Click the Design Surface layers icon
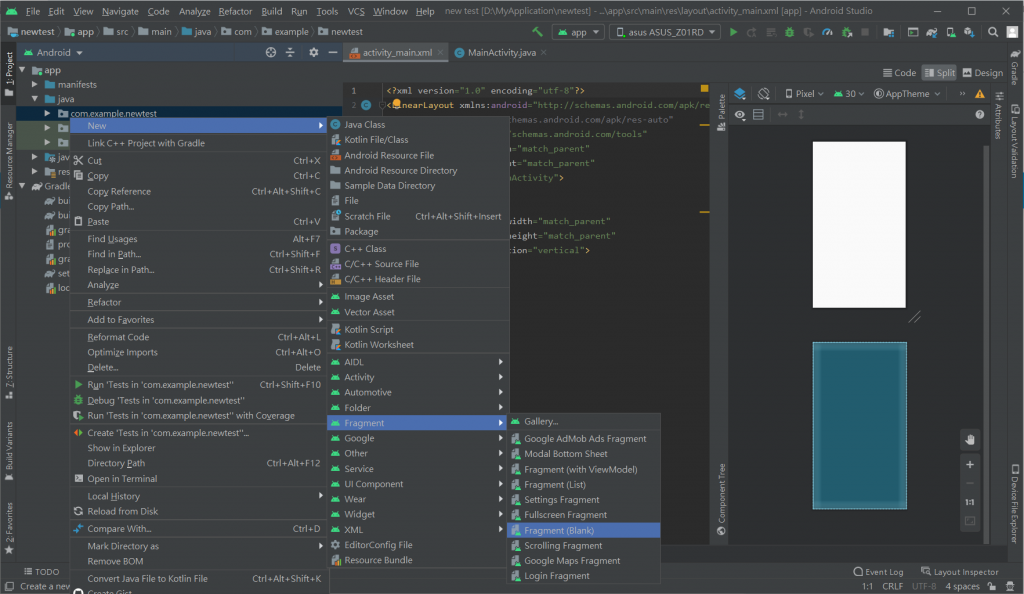The image size is (1024, 594). point(740,94)
